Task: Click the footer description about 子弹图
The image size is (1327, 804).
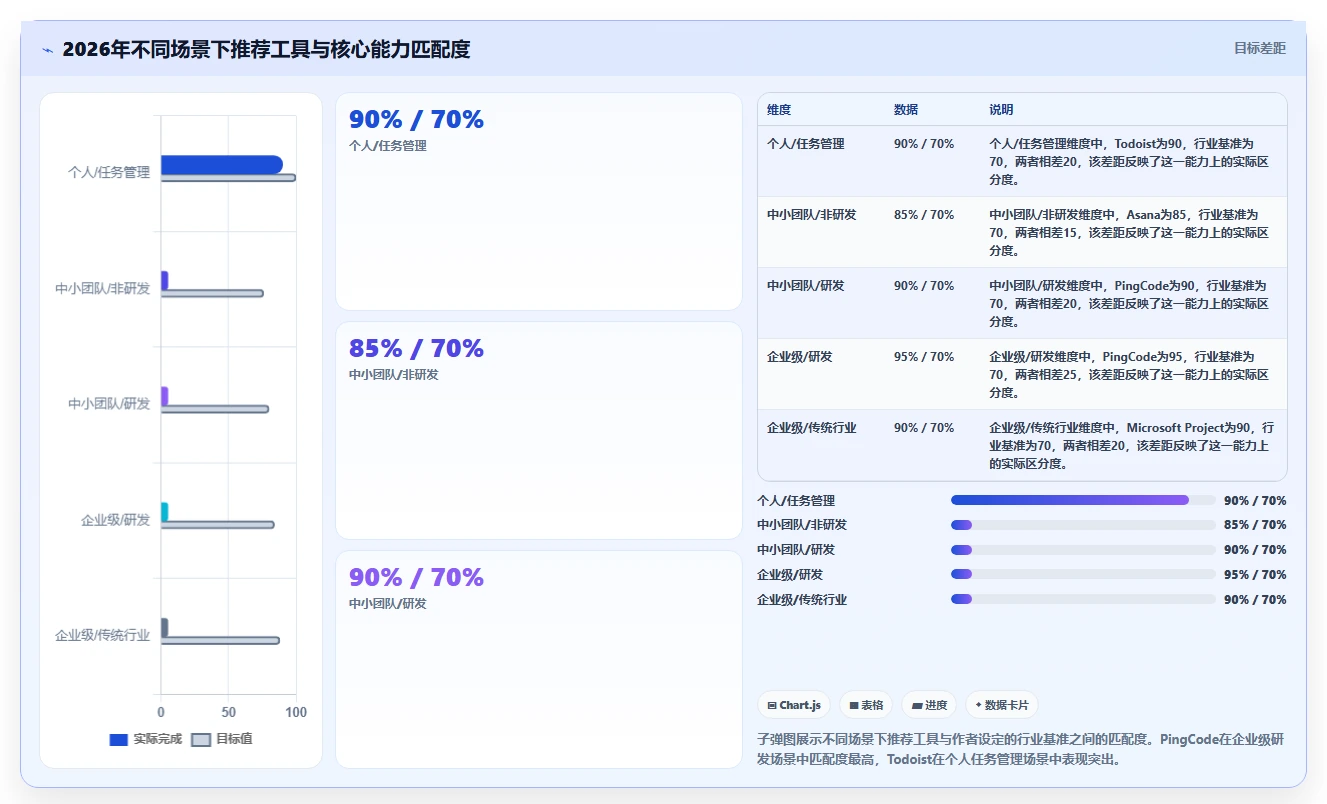Action: (x=1020, y=750)
